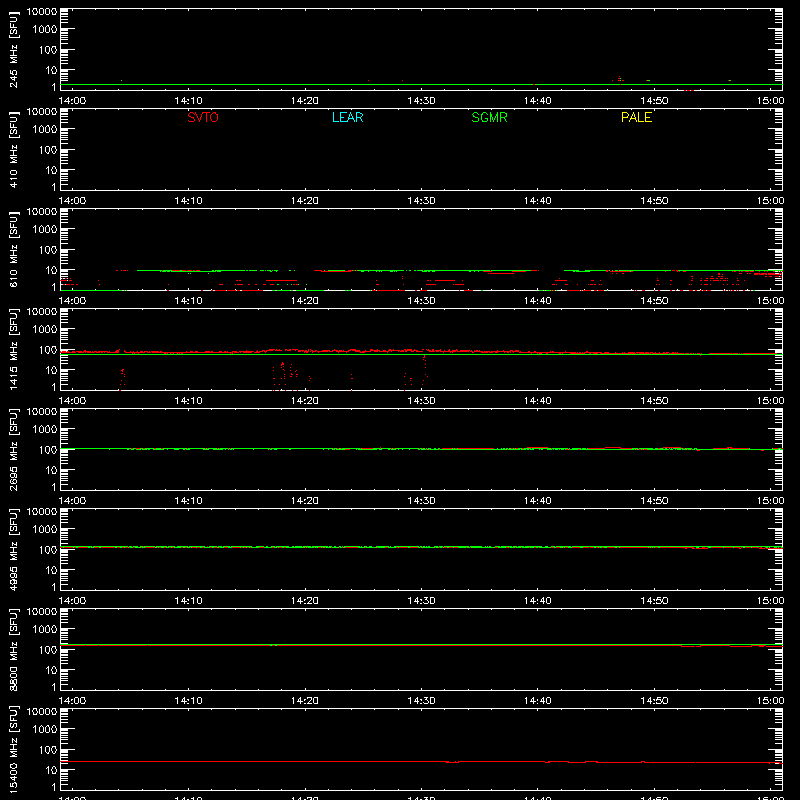Click the 14:30 time label of the 245 MHz plot
Viewport: 800px width, 800px height.
(x=421, y=101)
